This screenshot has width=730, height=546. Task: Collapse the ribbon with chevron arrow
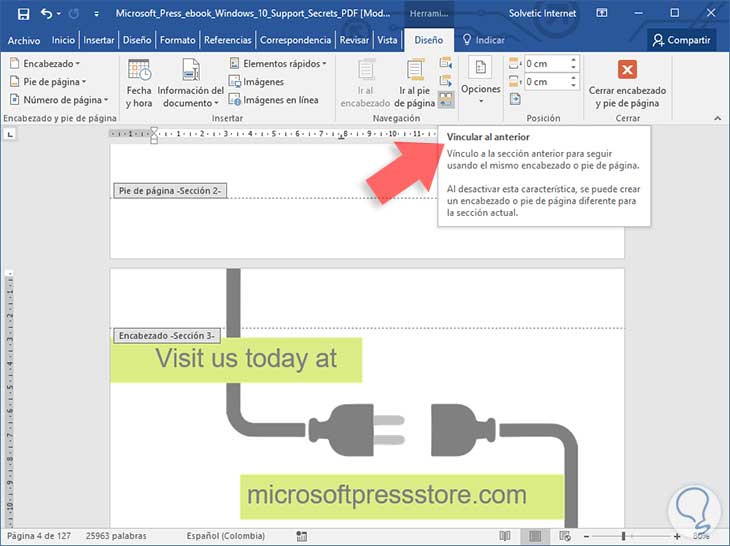(717, 119)
